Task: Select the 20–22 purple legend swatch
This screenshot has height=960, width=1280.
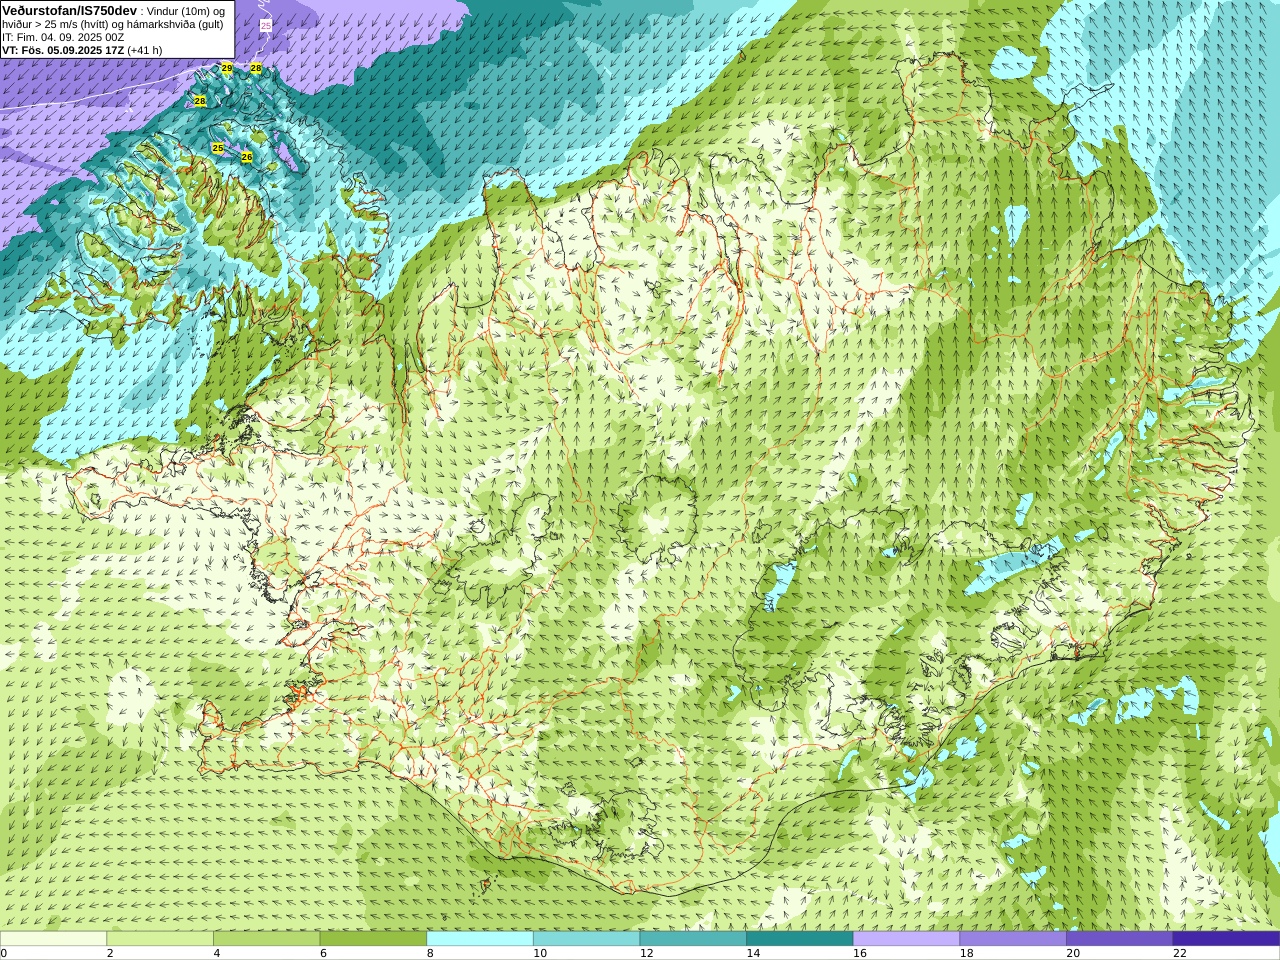Action: pyautogui.click(x=1120, y=939)
